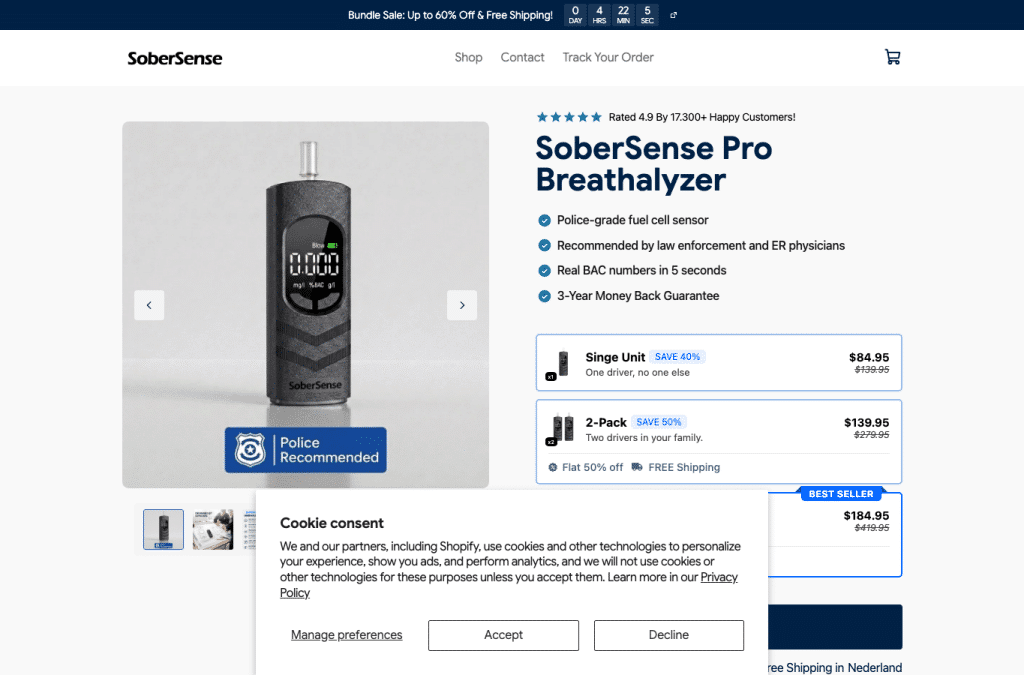
Task: Open the shopping cart icon
Action: pyautogui.click(x=892, y=57)
